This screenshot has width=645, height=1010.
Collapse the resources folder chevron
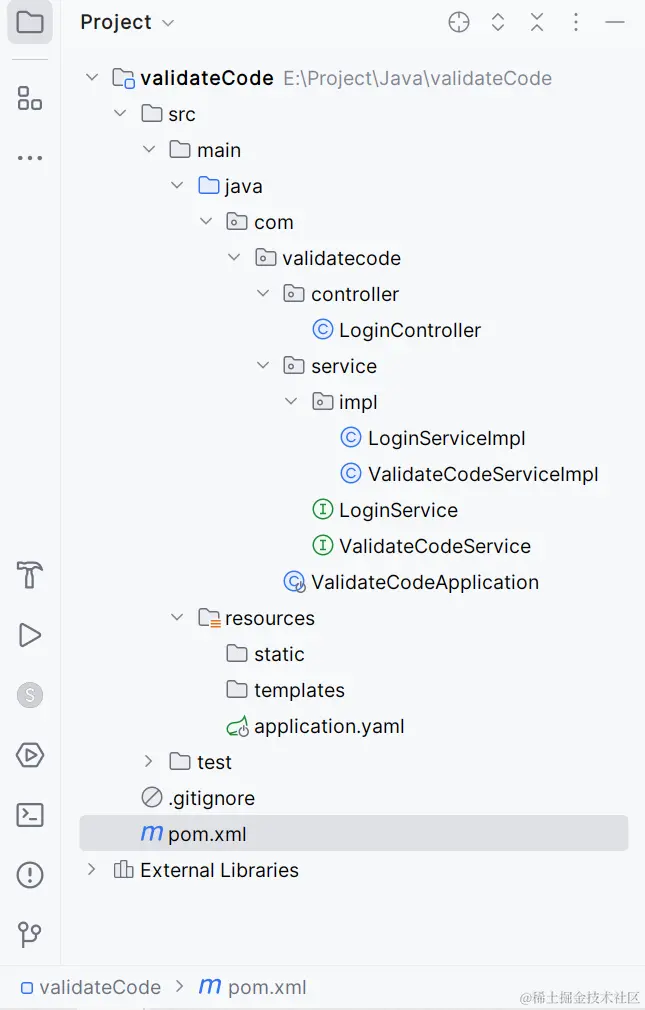click(177, 618)
